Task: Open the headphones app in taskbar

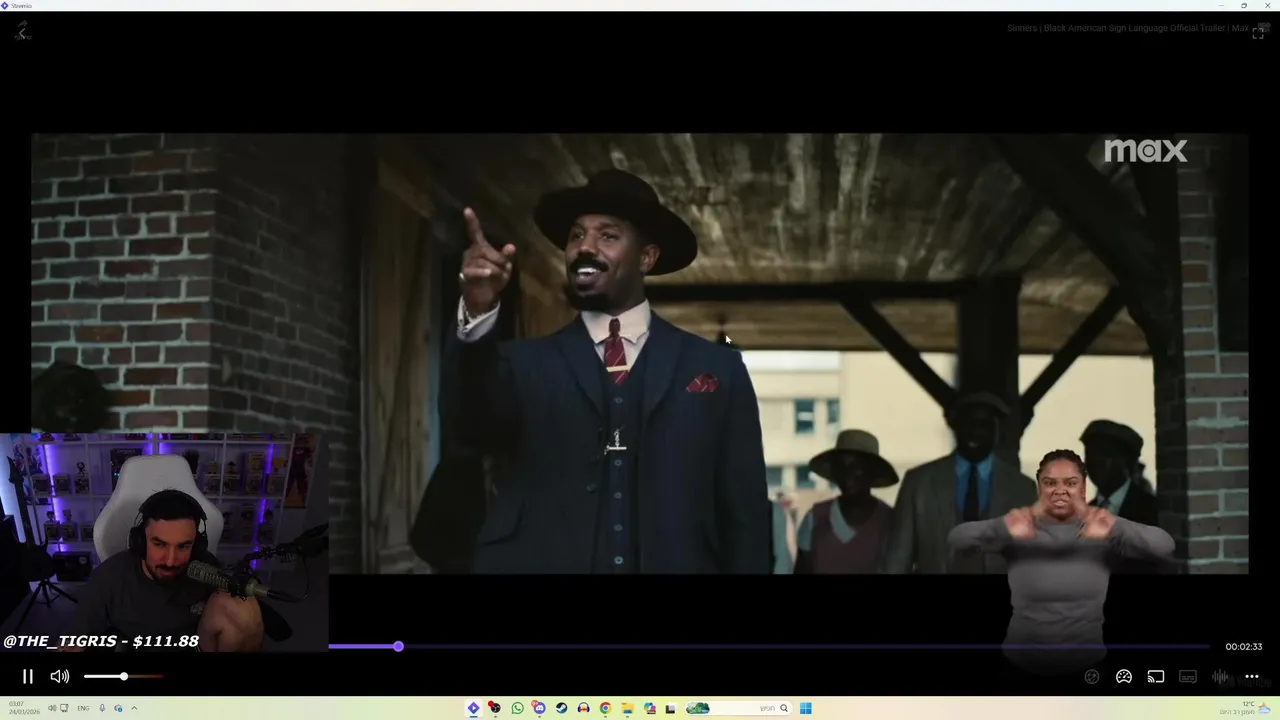Action: [x=583, y=708]
